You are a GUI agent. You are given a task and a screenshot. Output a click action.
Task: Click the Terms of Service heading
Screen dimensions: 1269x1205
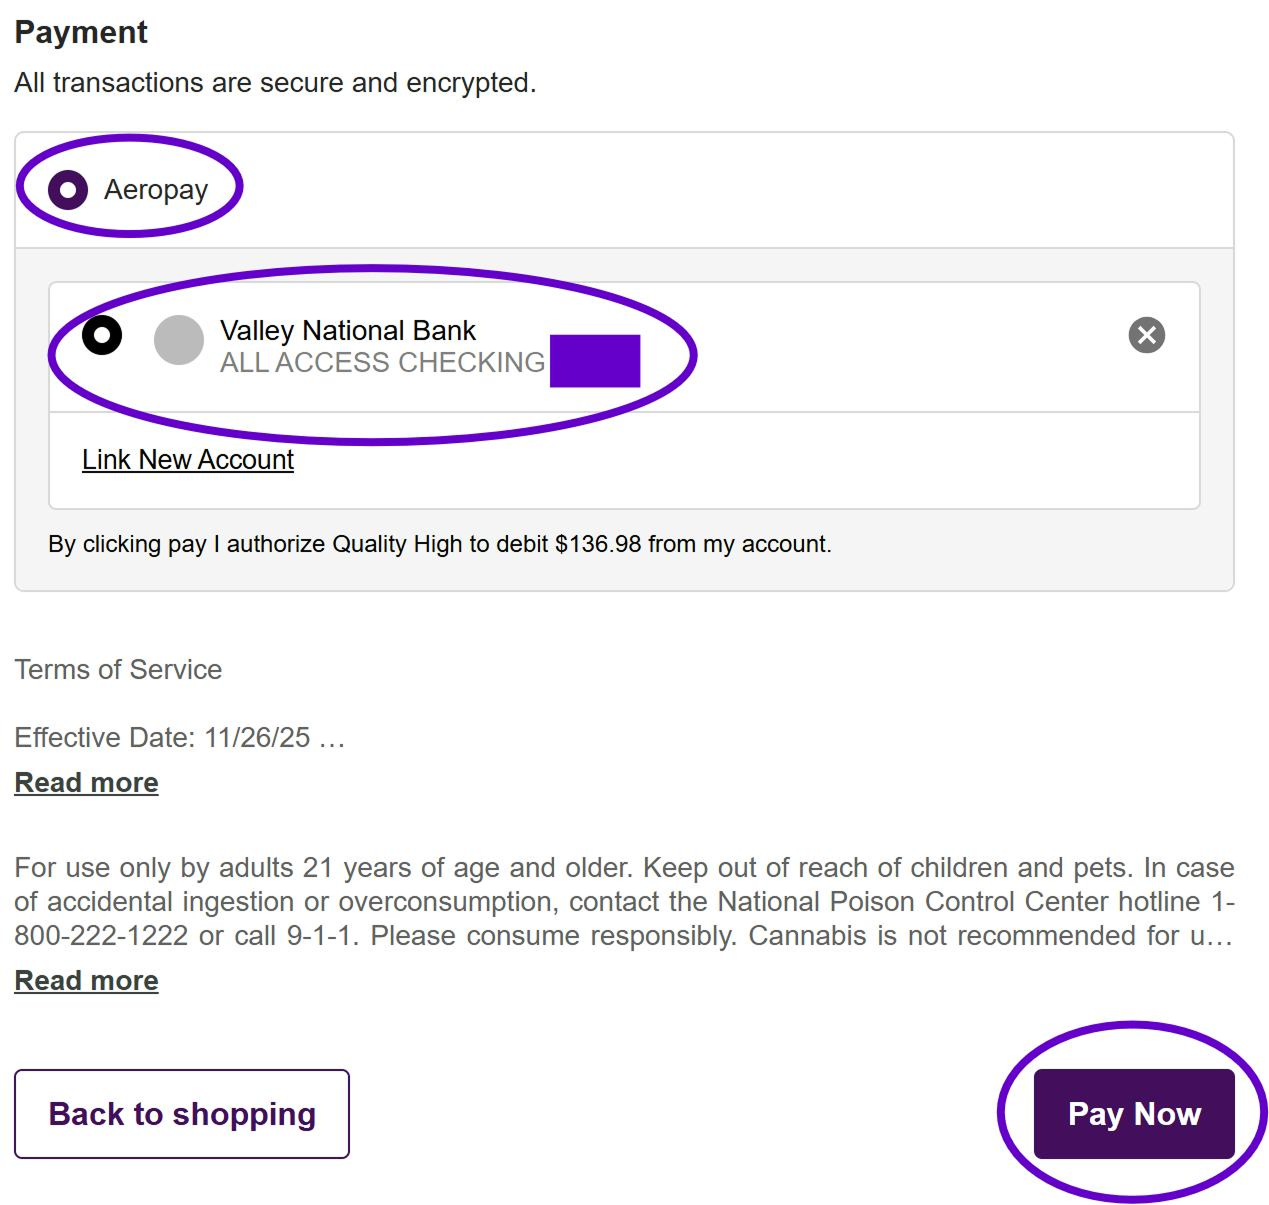(118, 670)
